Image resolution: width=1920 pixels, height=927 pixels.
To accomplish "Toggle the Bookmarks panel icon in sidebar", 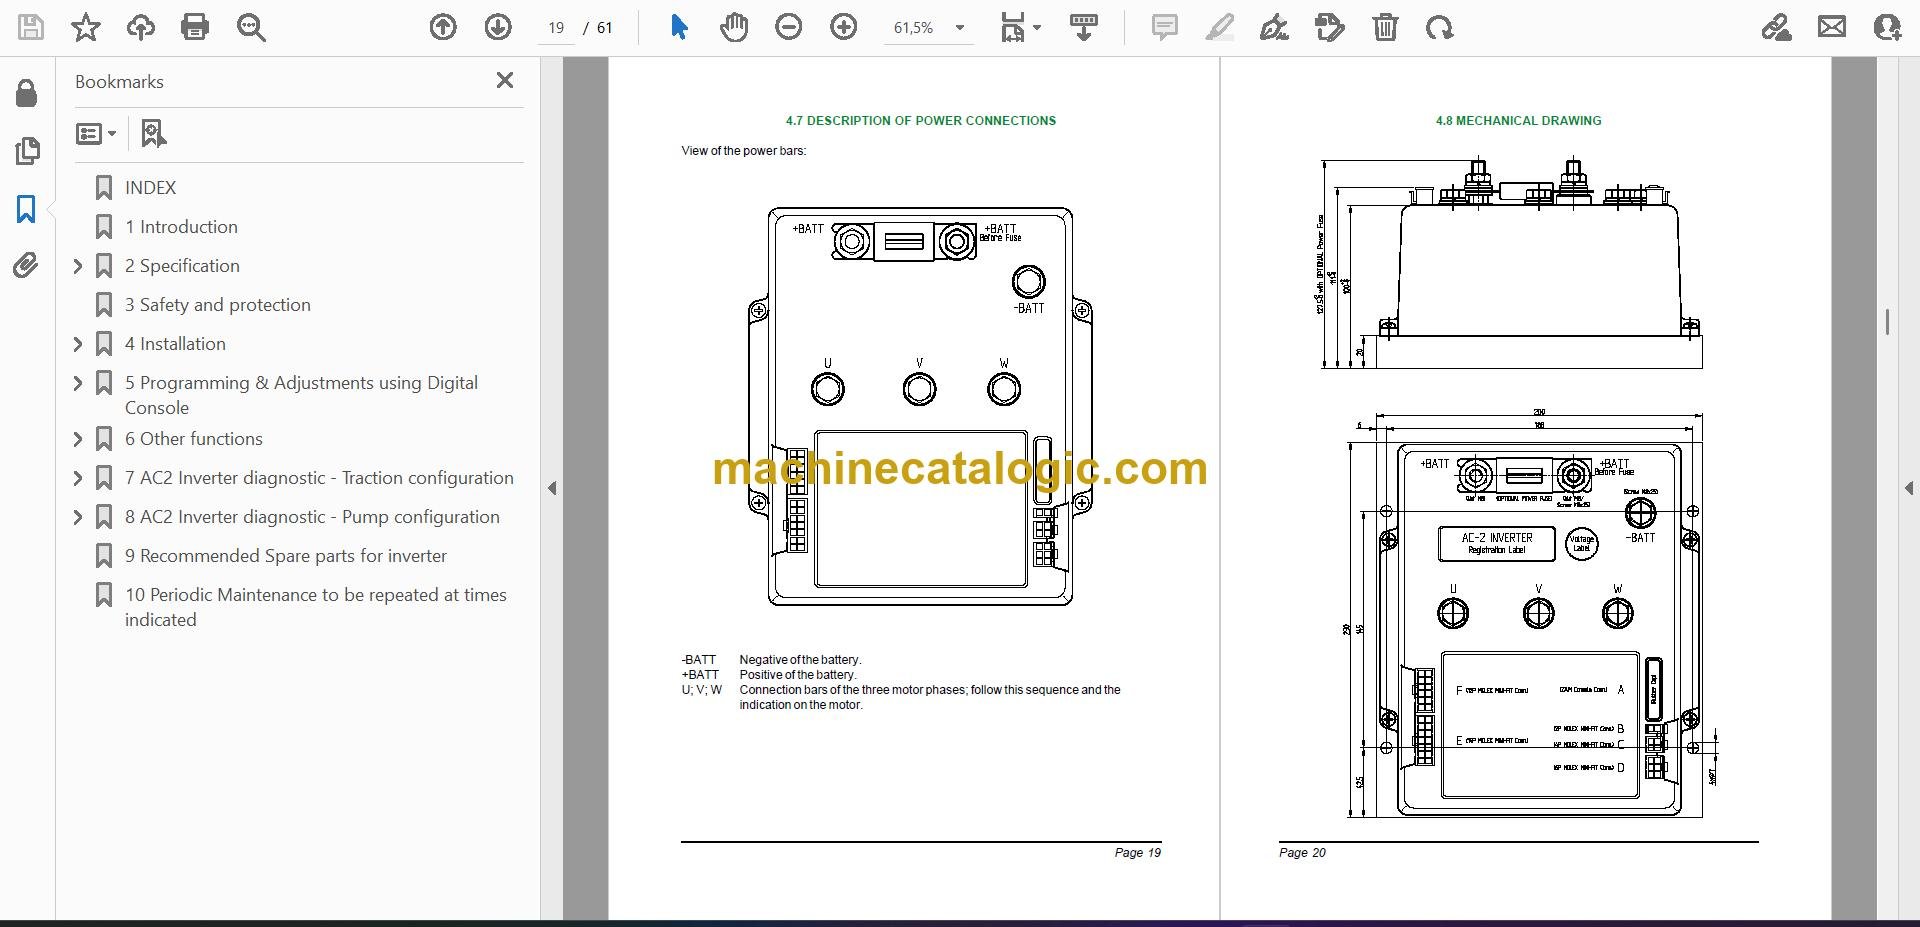I will [27, 209].
